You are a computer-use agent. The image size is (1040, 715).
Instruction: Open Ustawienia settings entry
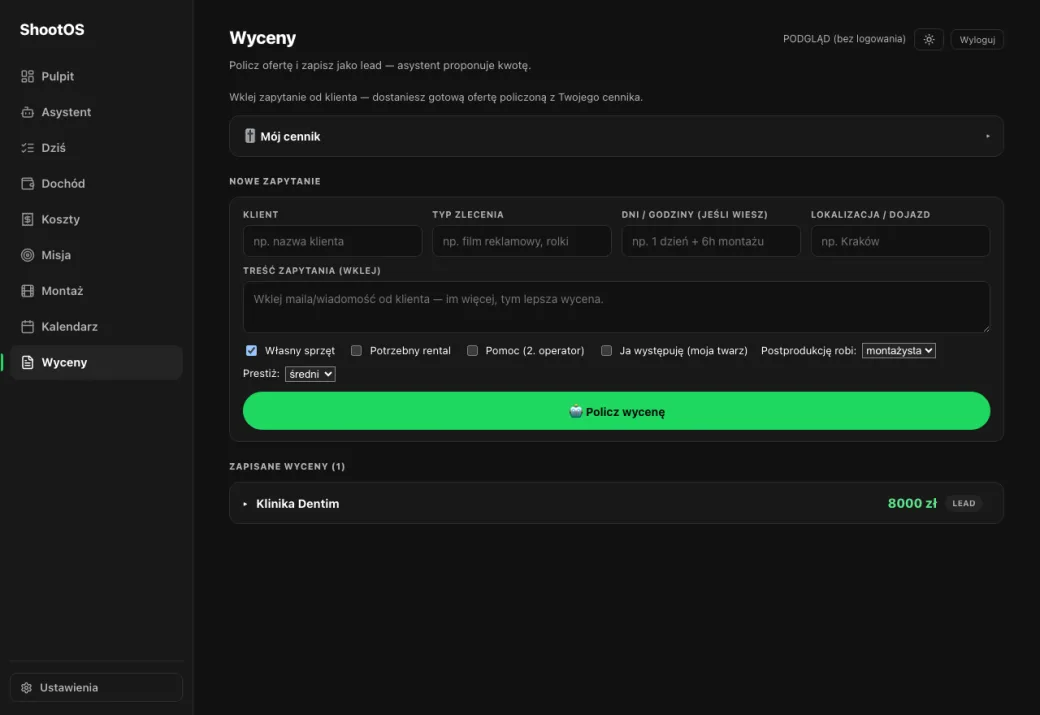click(x=96, y=688)
